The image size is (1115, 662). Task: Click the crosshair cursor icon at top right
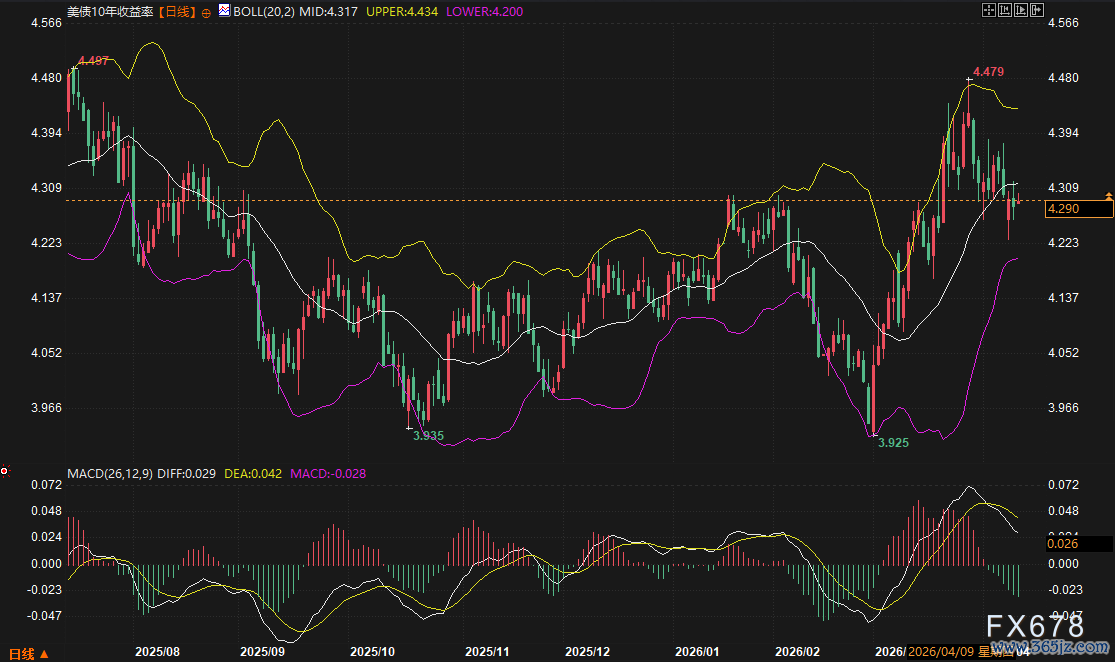click(x=988, y=10)
